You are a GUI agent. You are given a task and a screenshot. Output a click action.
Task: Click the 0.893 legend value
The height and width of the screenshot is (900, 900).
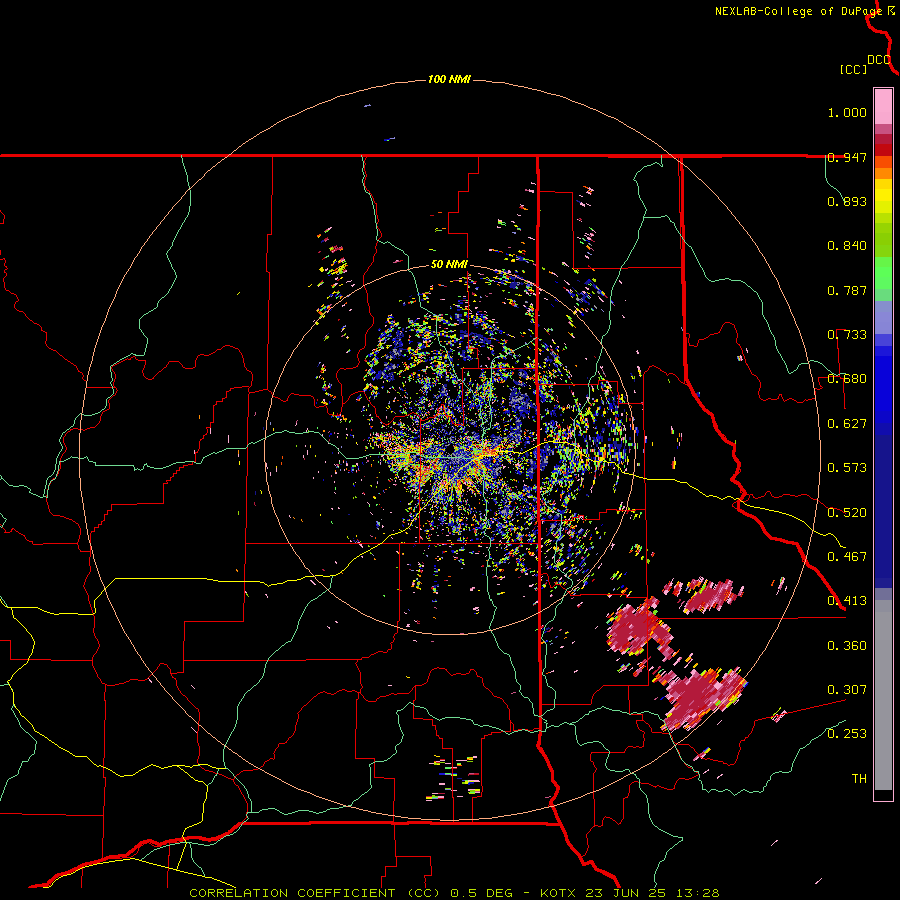847,201
